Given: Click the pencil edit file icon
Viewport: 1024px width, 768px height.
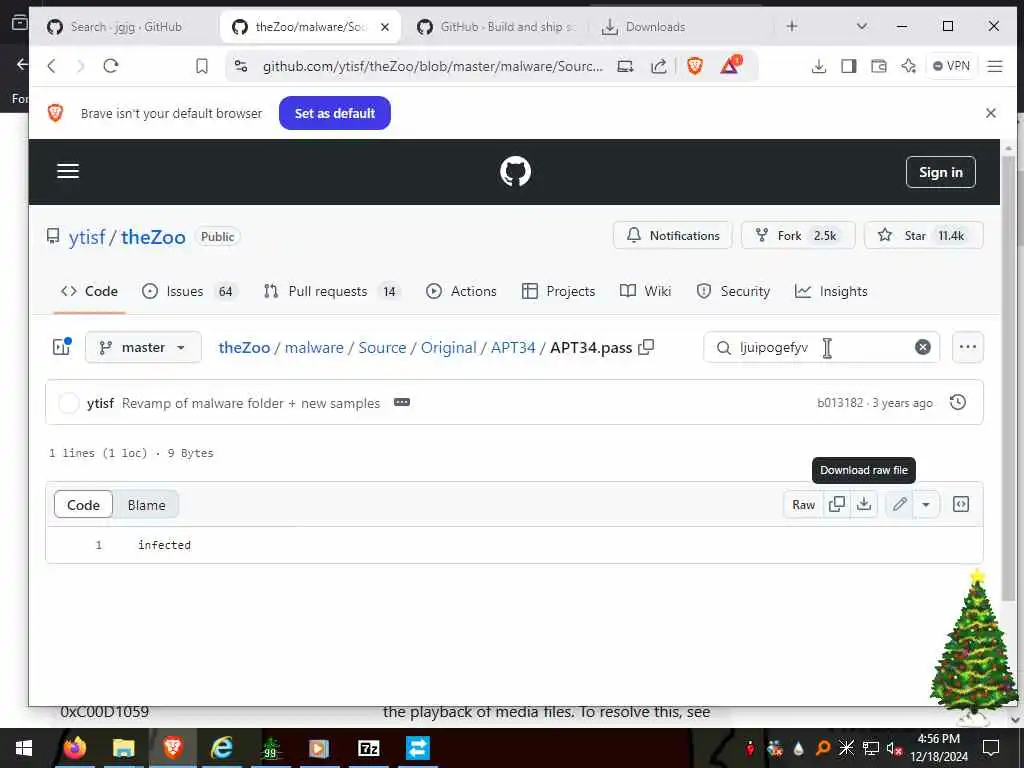Looking at the screenshot, I should [899, 504].
